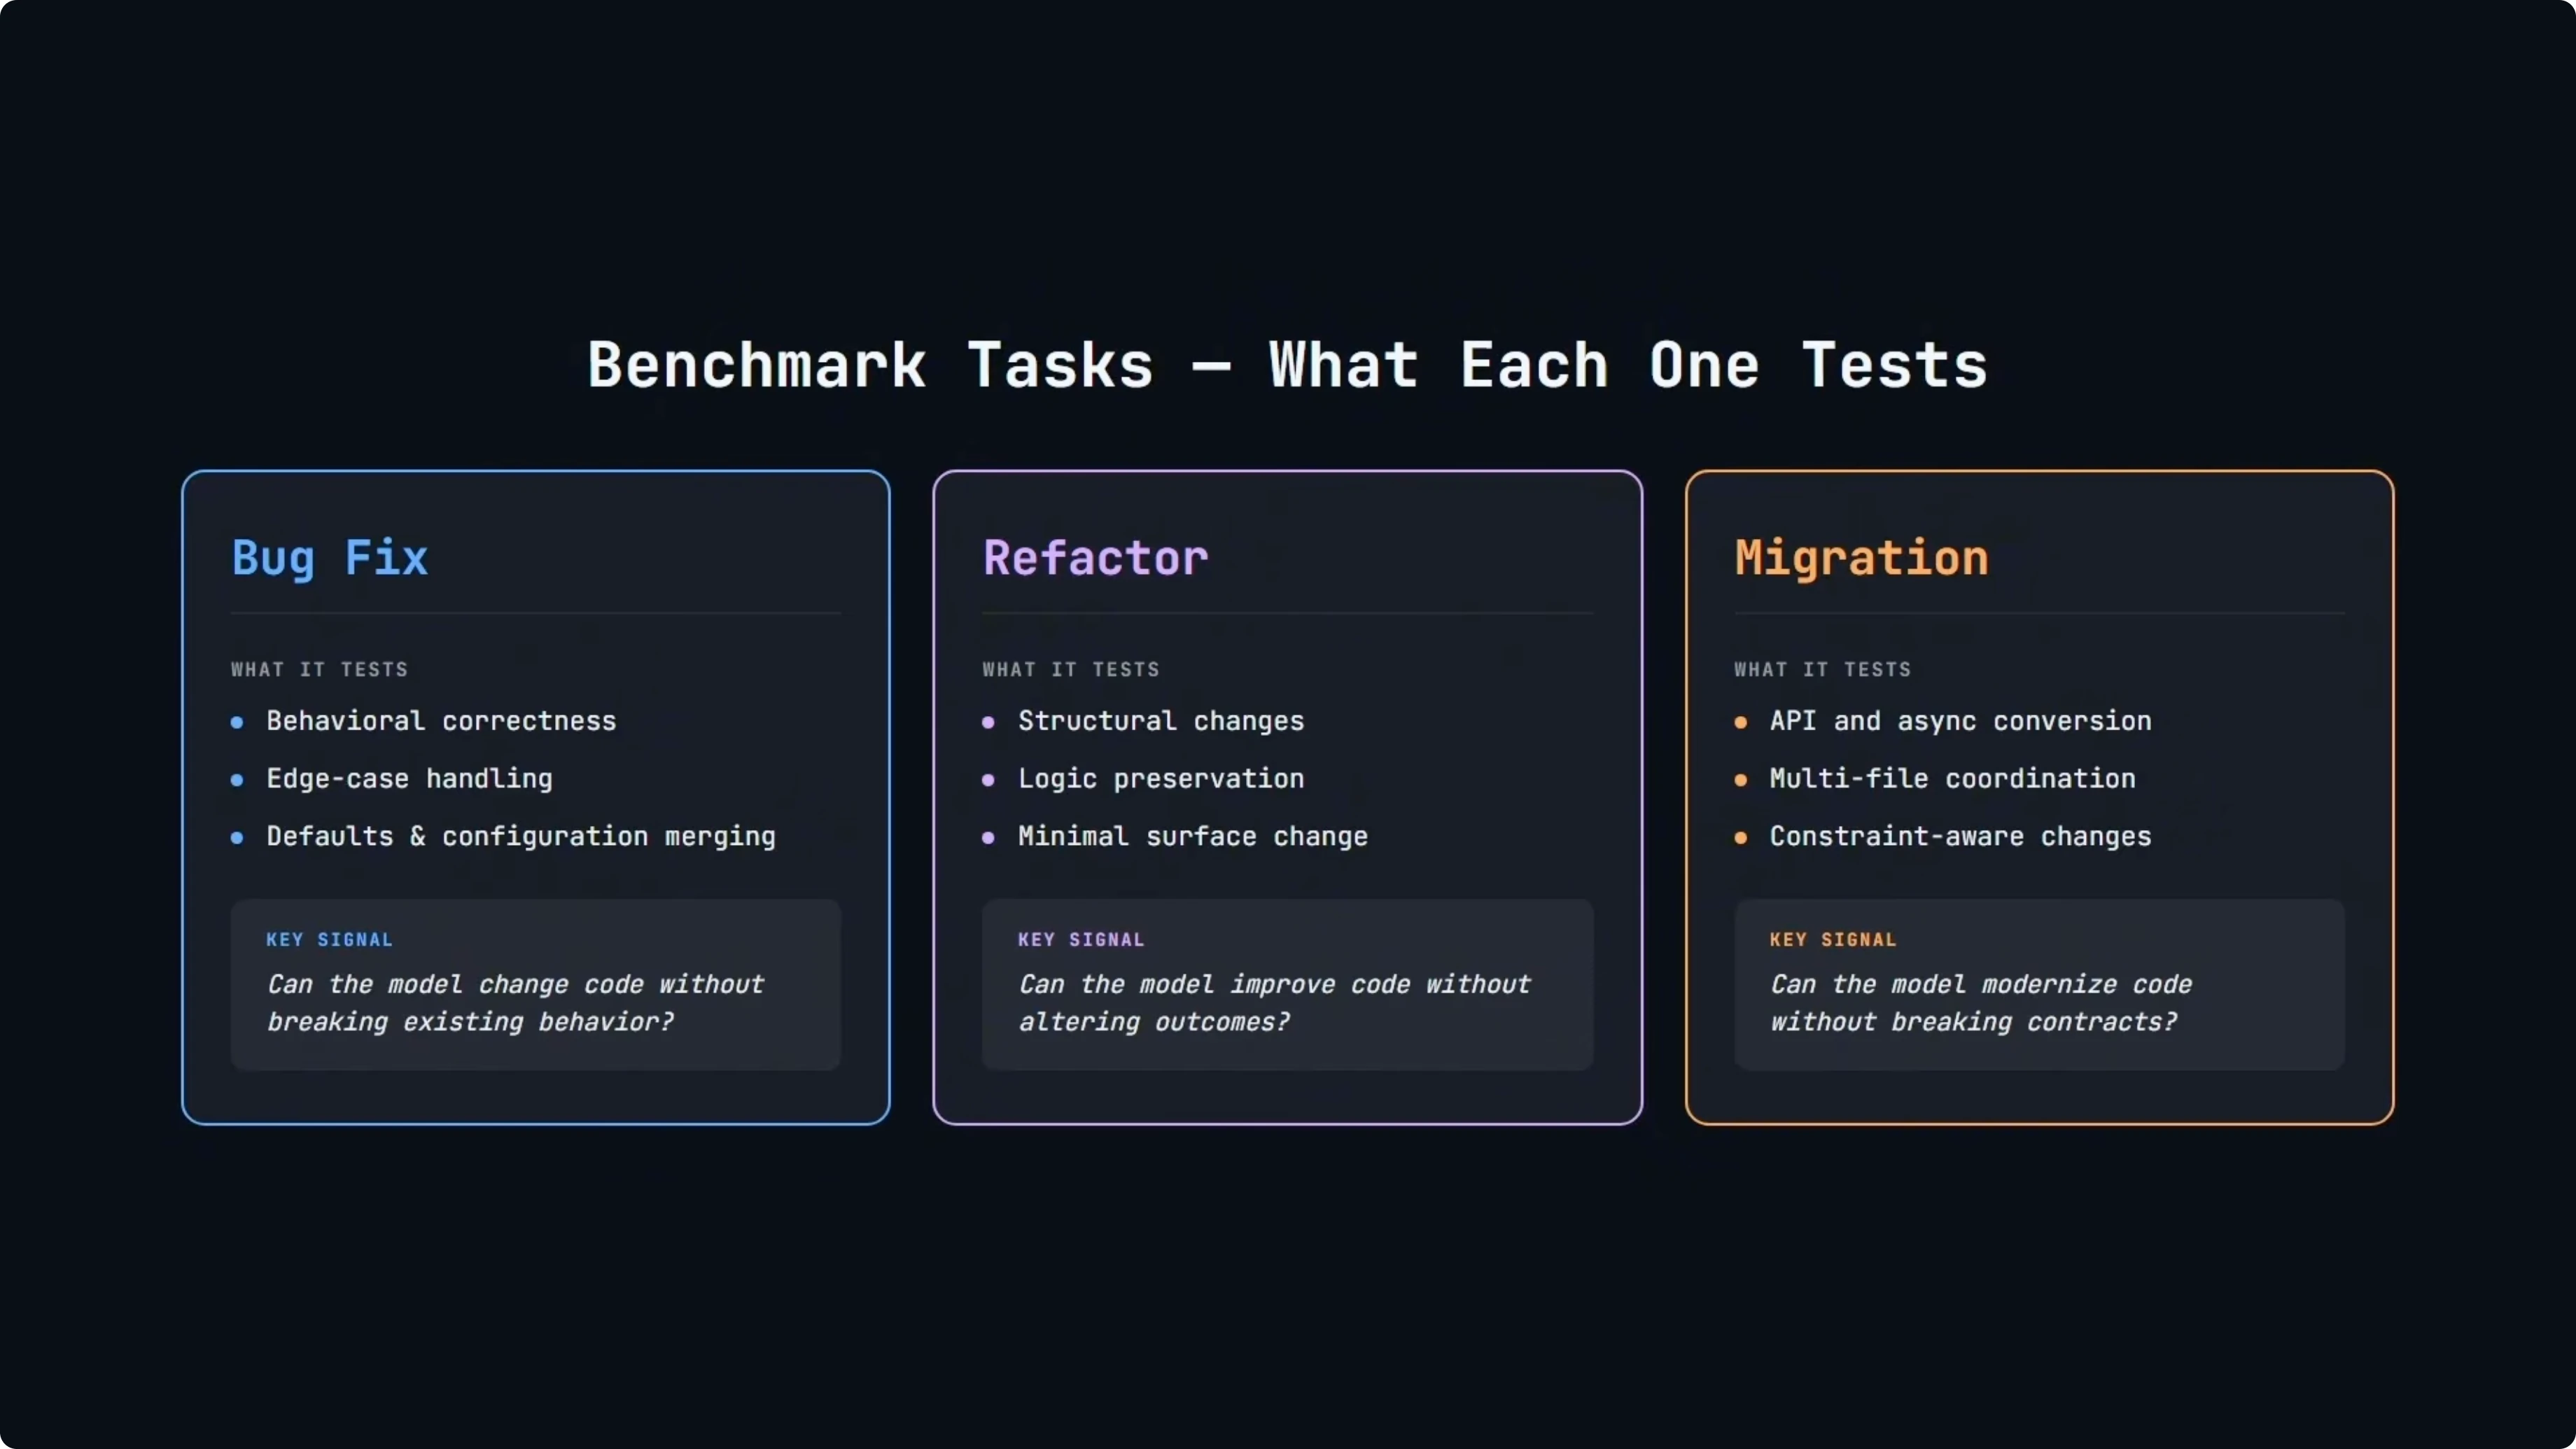Image resolution: width=2576 pixels, height=1449 pixels.
Task: Select the Migration card heading
Action: (1861, 558)
